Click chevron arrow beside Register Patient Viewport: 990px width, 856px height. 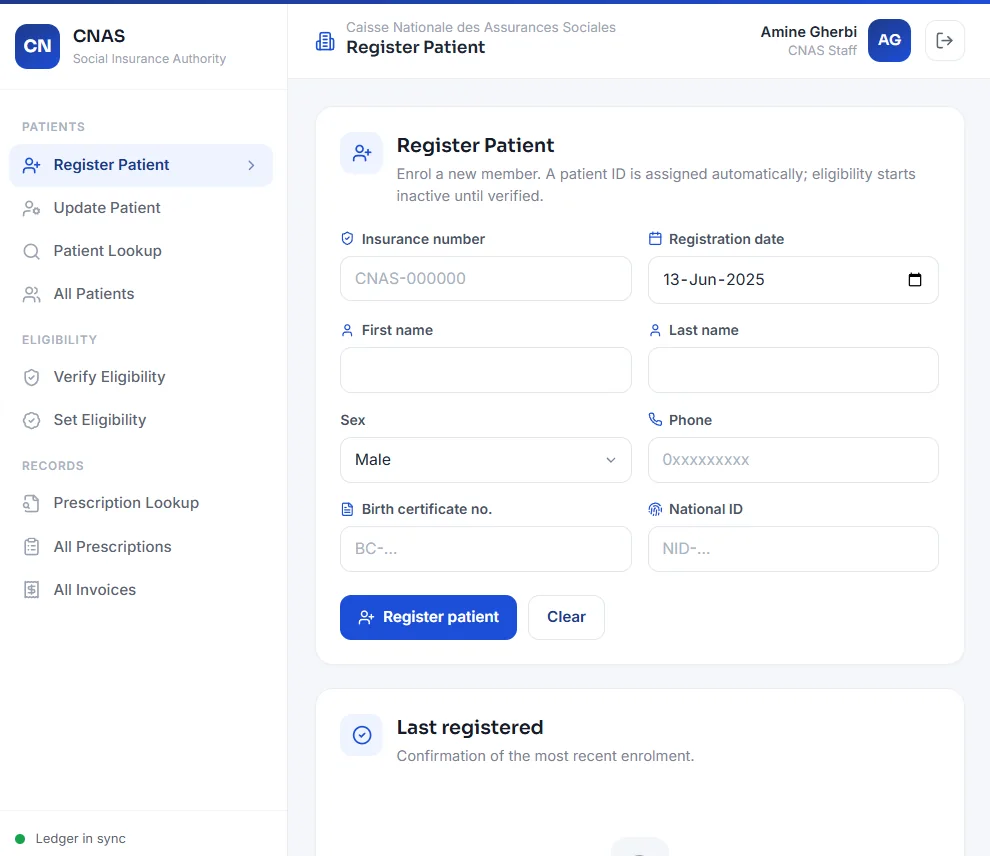click(x=251, y=165)
